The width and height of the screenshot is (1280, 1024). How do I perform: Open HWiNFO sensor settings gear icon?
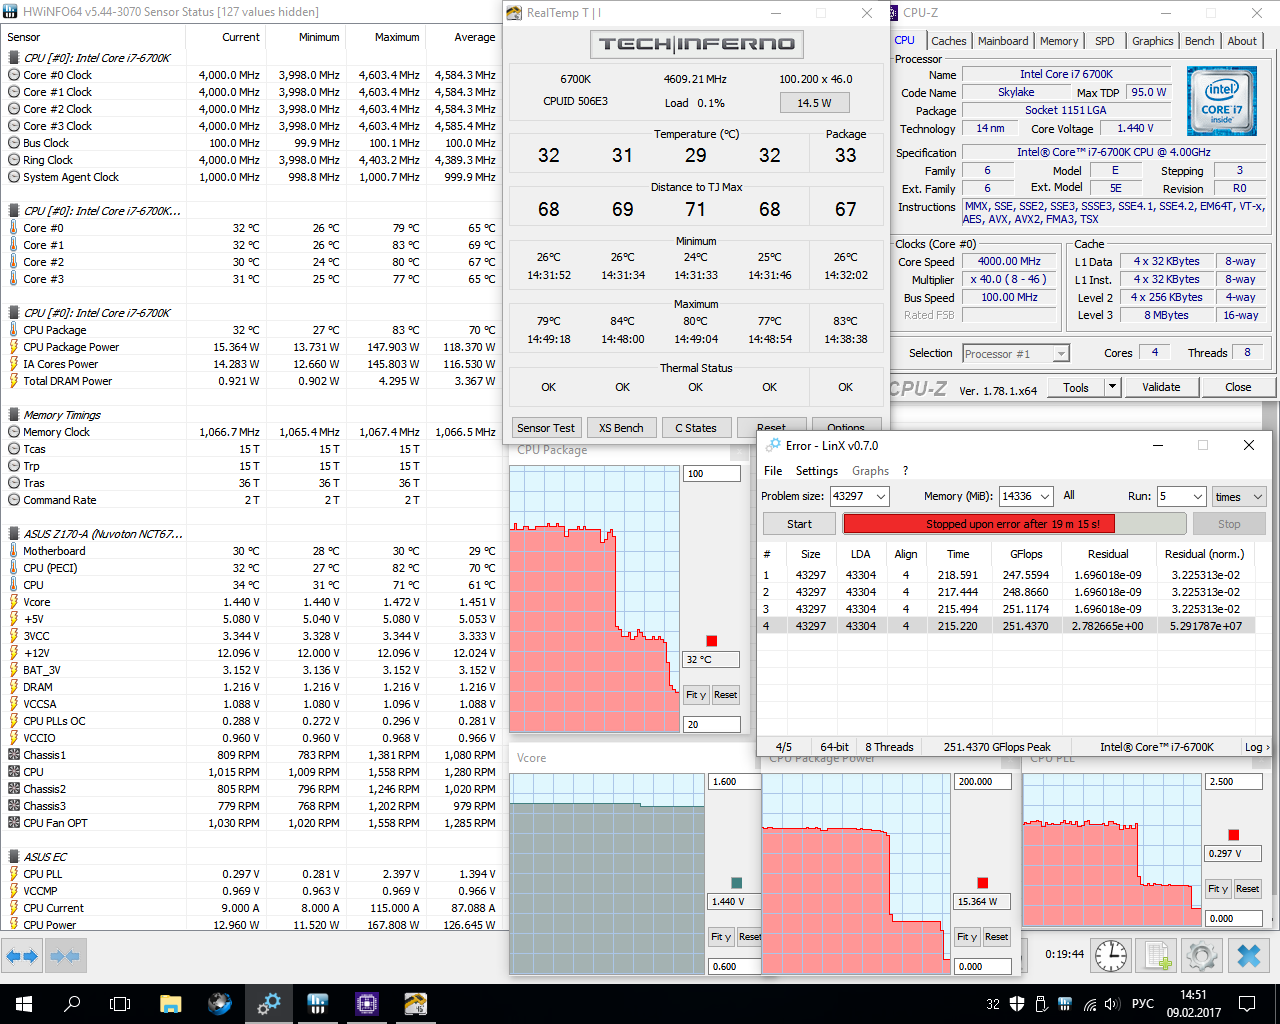click(x=1202, y=955)
